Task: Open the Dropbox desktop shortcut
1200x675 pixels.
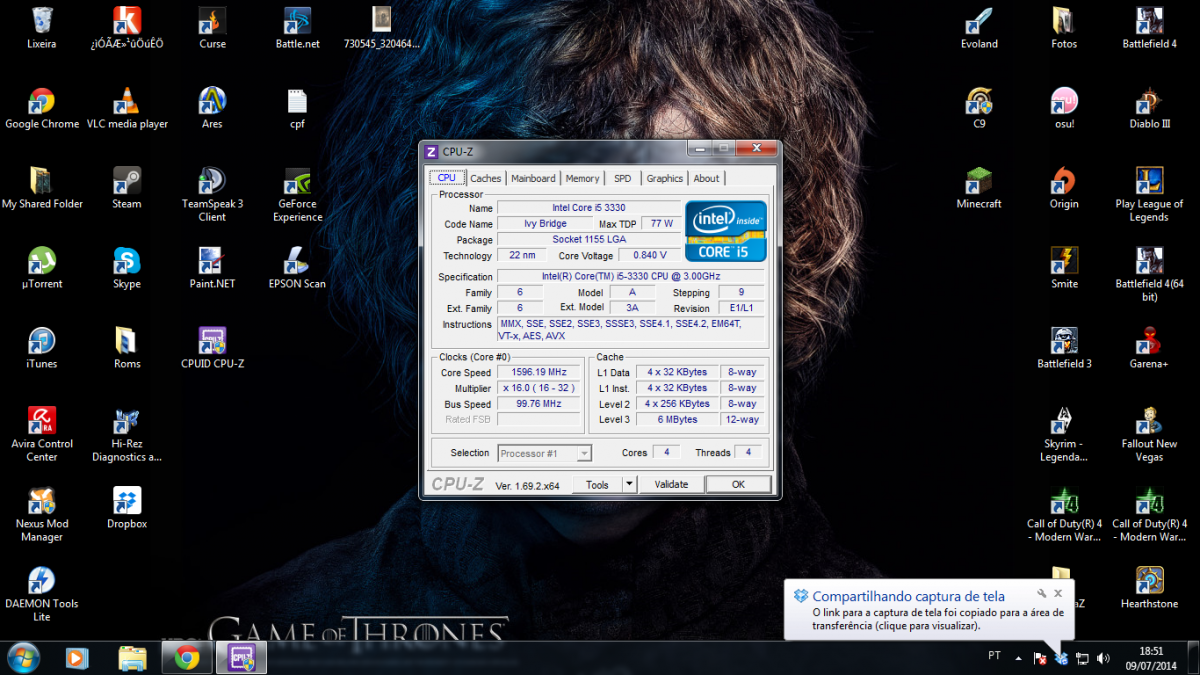Action: point(127,507)
